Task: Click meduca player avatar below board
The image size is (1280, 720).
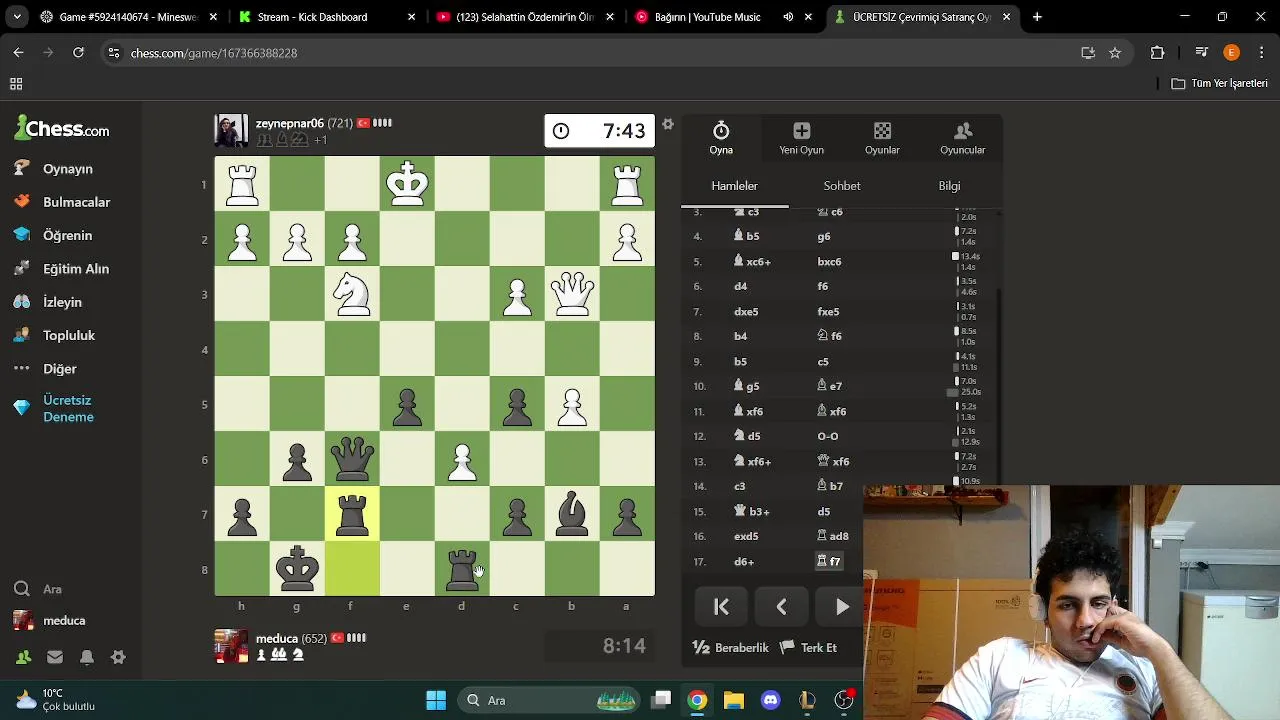Action: (231, 646)
